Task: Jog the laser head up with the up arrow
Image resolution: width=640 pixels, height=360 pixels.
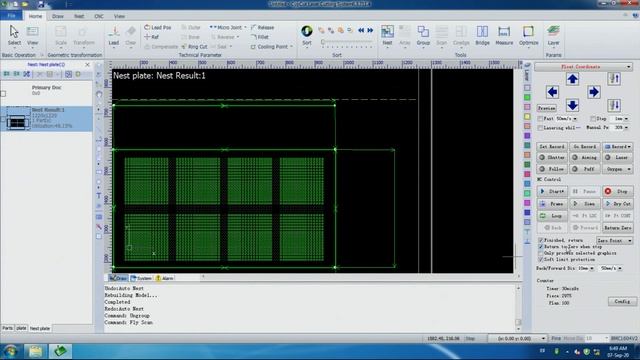Action: click(572, 79)
